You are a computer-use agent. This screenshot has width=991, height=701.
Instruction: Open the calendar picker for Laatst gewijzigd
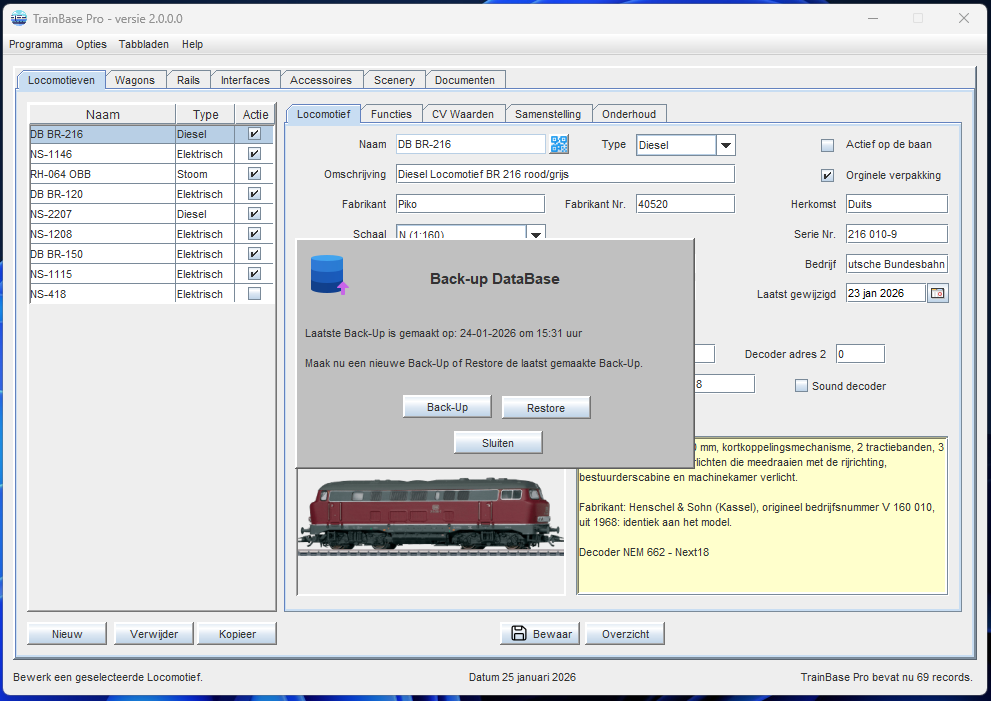938,293
